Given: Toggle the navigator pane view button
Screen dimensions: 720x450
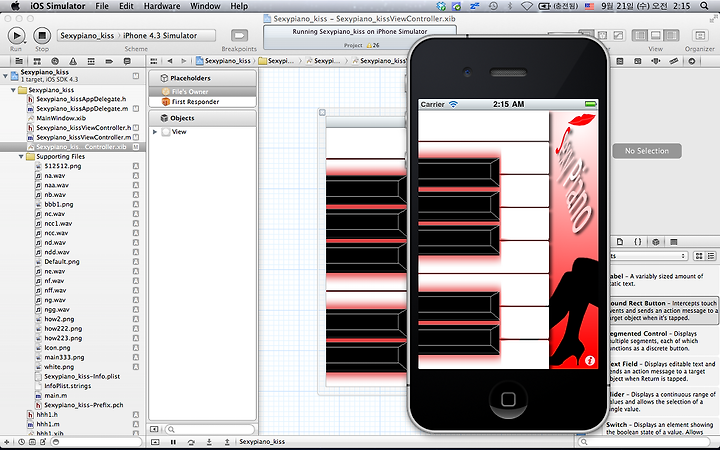Looking at the screenshot, I should 640,35.
